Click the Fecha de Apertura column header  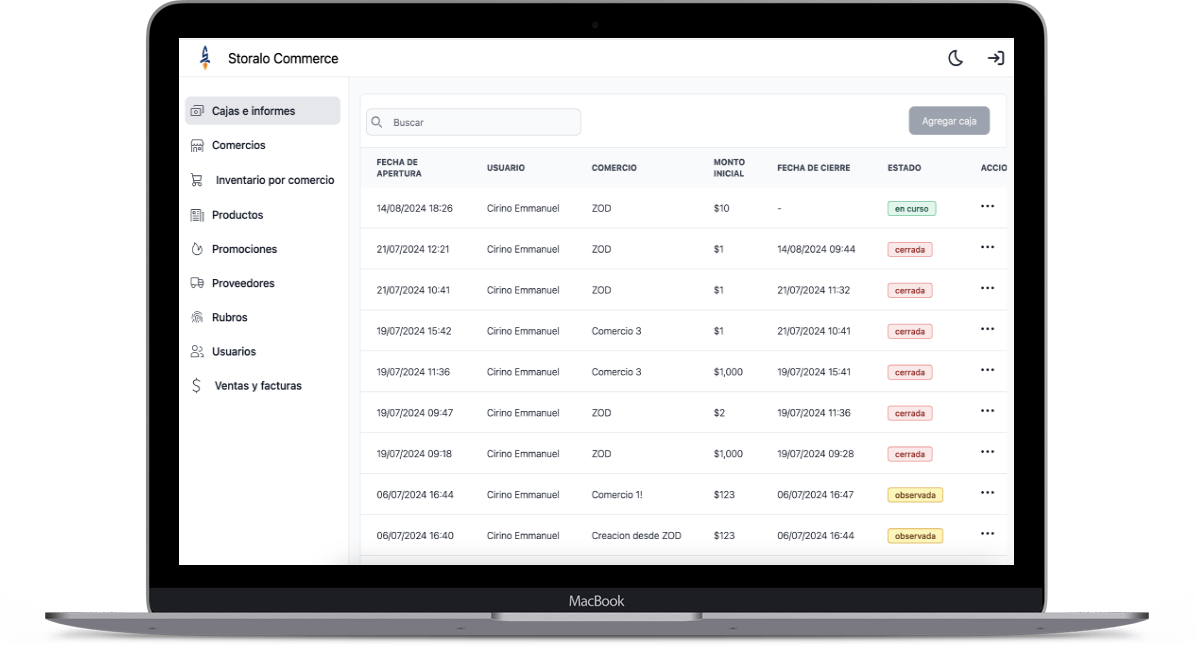[x=399, y=168]
